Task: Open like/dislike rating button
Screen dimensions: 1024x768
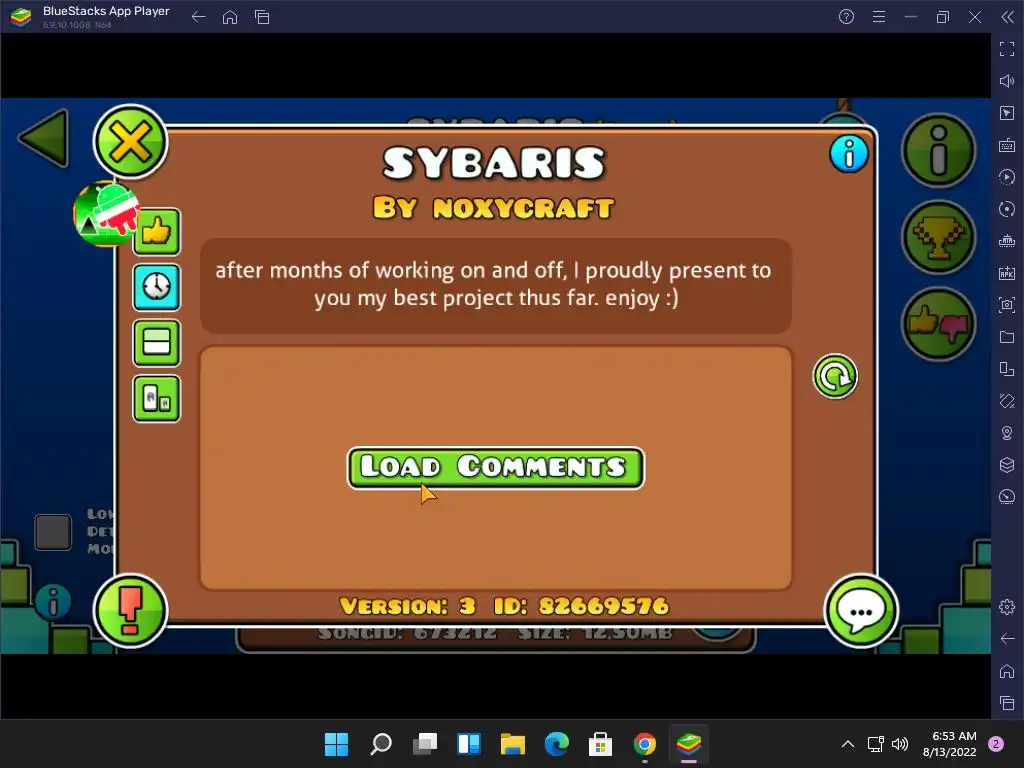Action: click(x=938, y=324)
